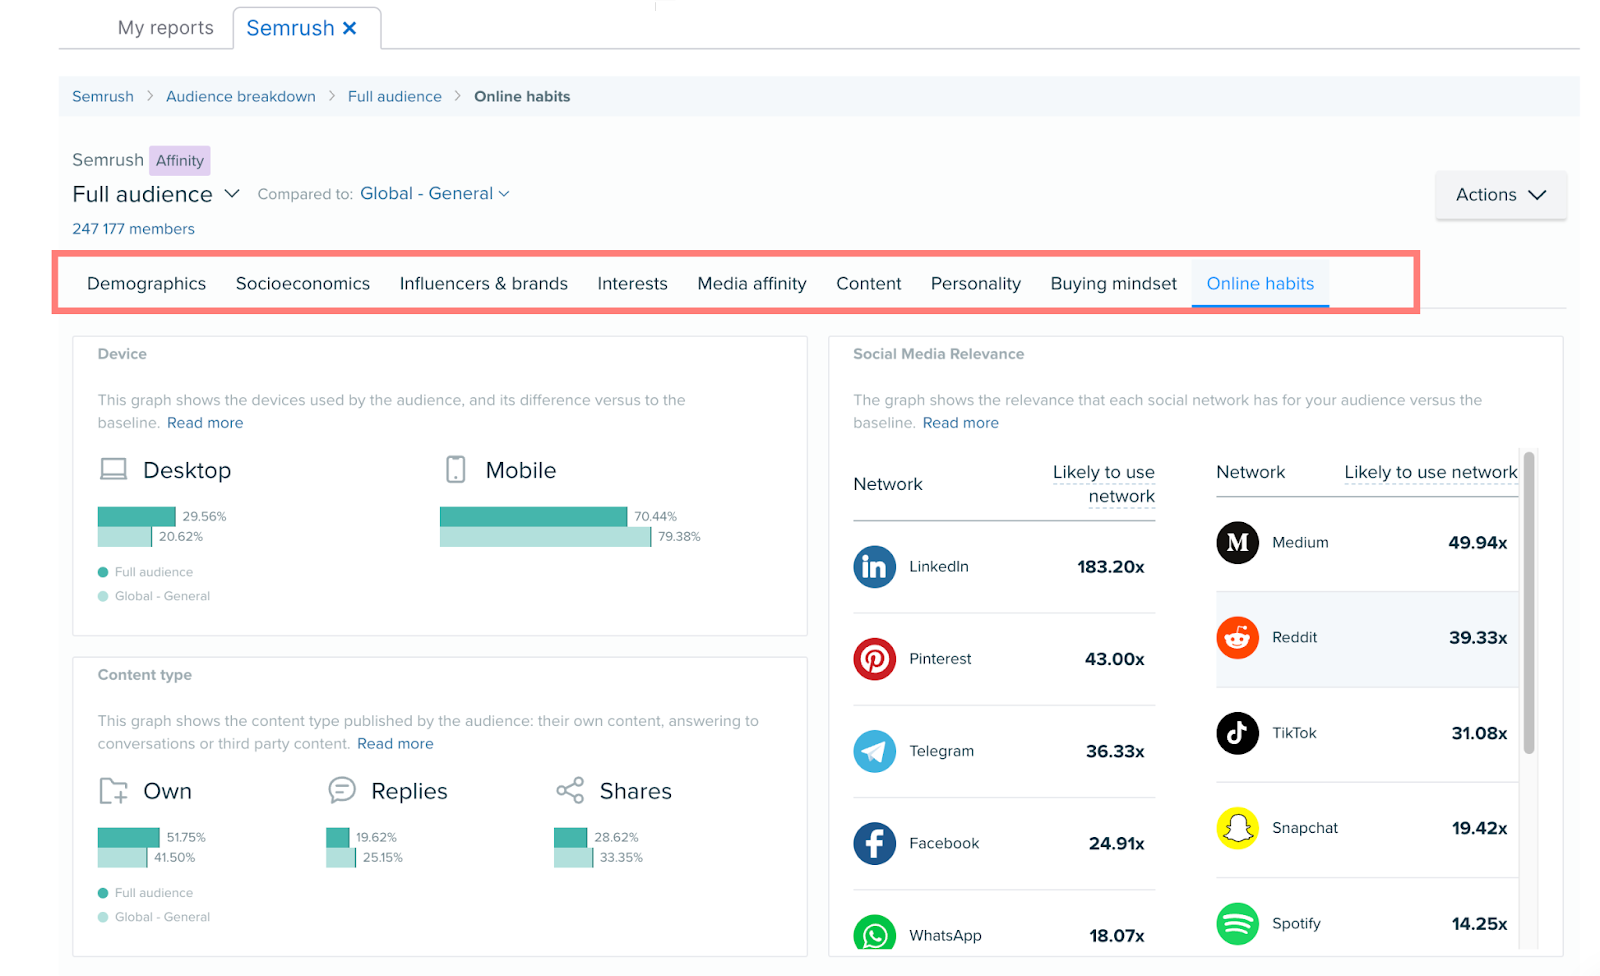Click the Affinity badge
Screen dimensions: 1600x976
coord(180,161)
